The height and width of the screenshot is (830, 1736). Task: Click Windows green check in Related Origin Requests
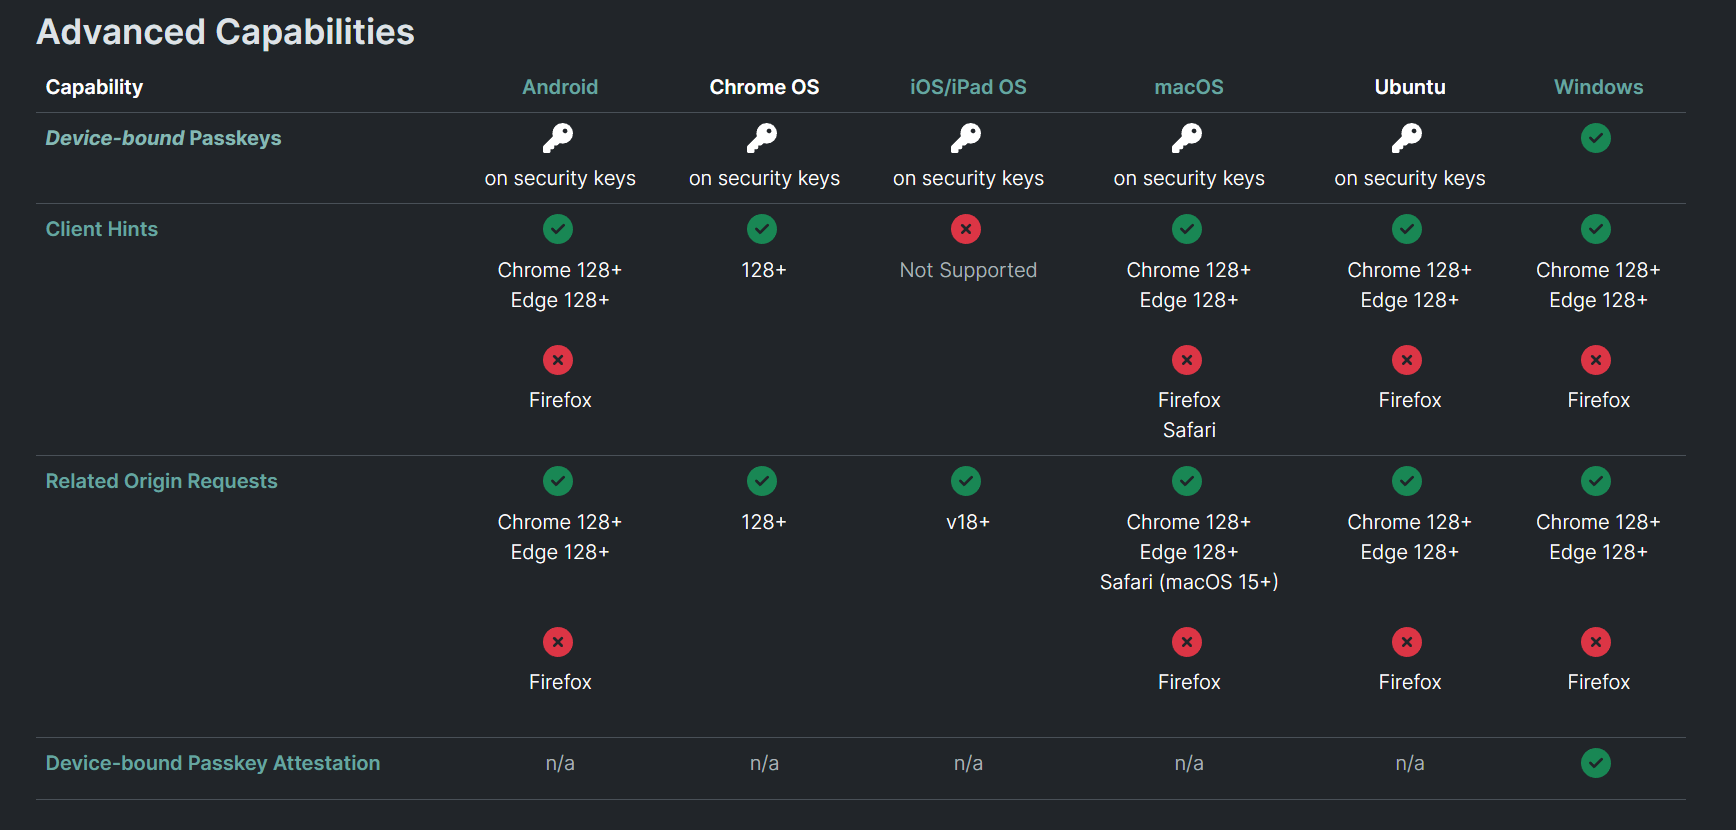(x=1596, y=481)
